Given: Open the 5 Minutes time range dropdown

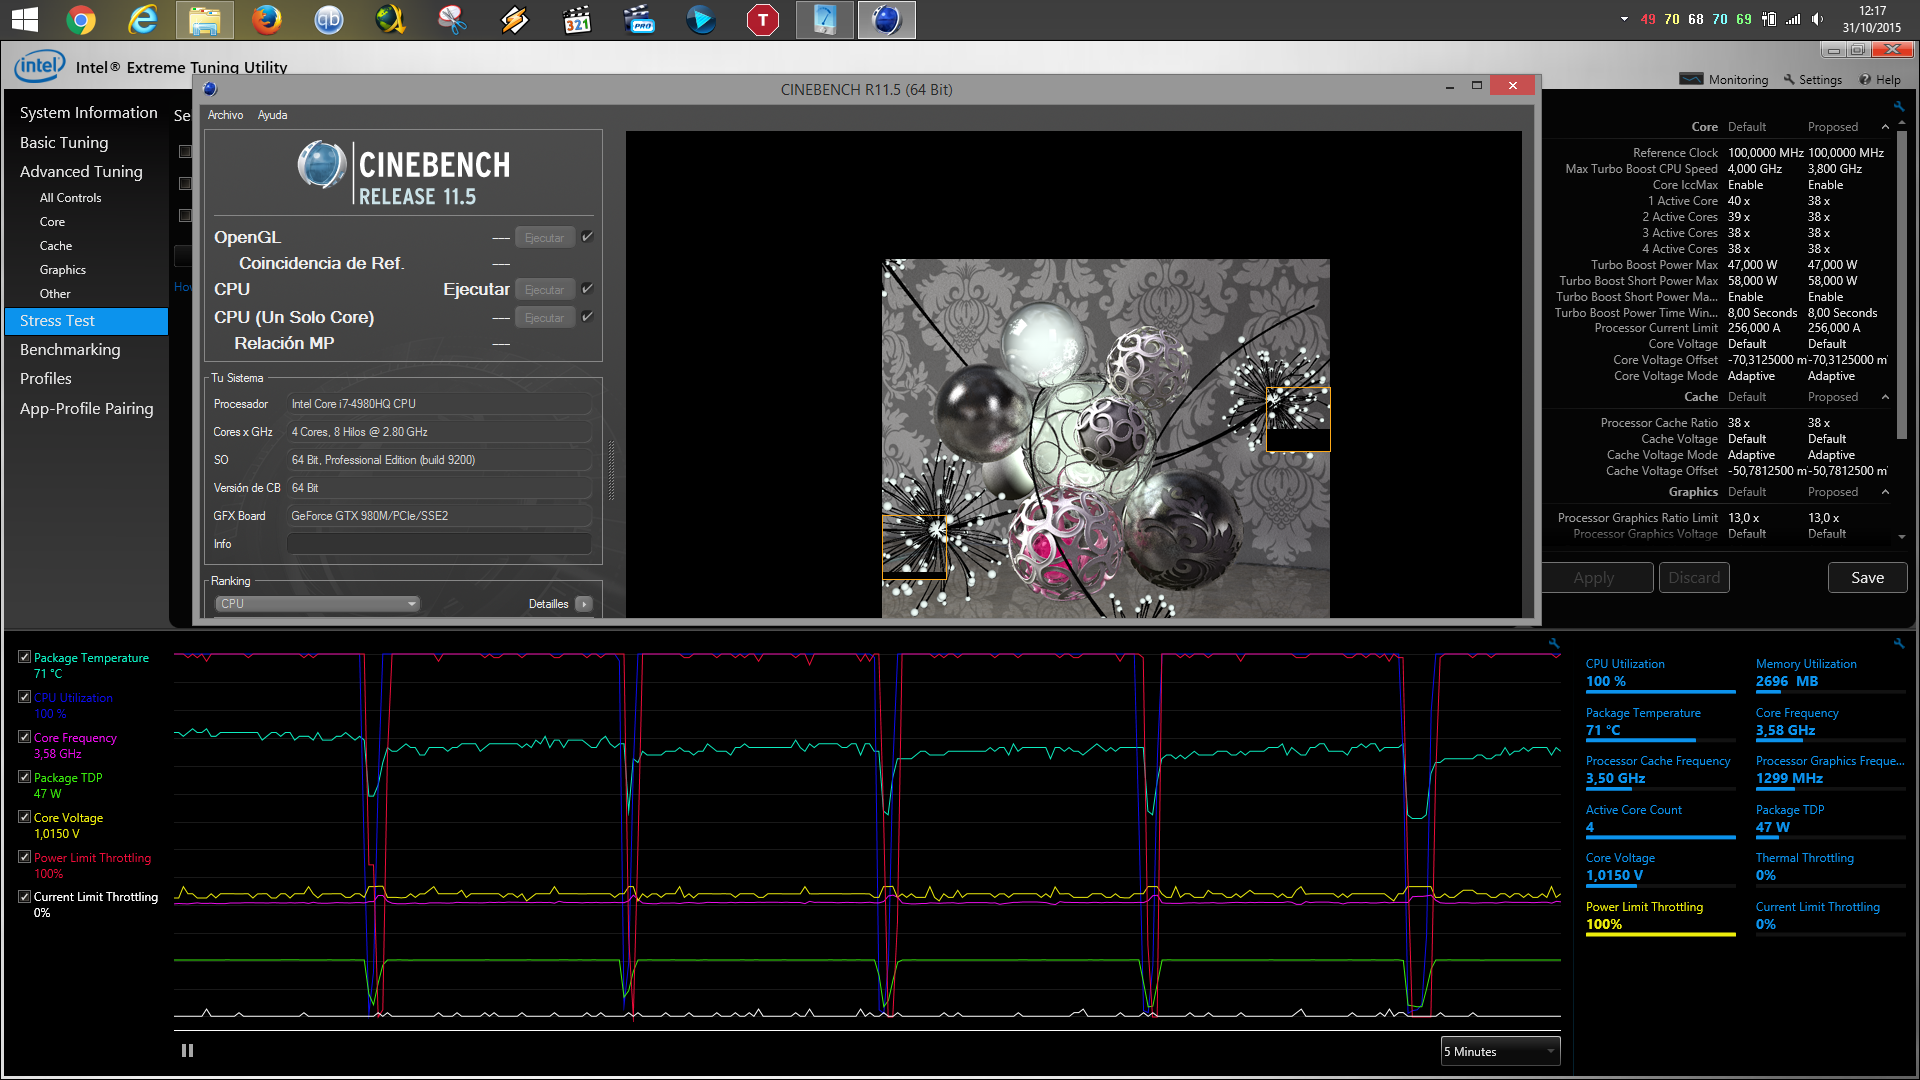Looking at the screenshot, I should [1500, 1051].
